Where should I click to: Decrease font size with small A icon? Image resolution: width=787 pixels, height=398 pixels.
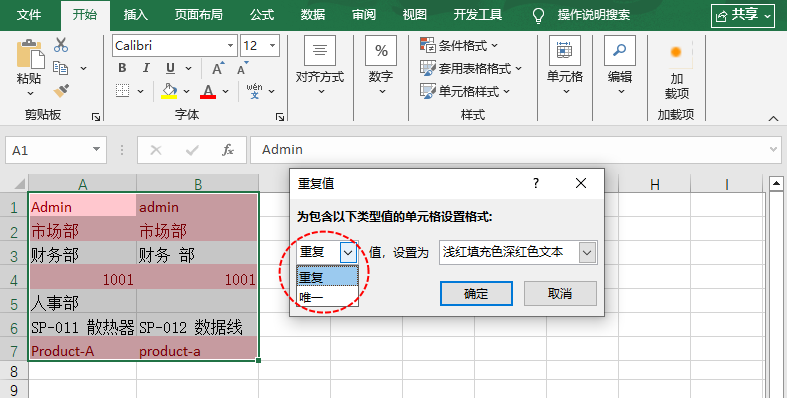tap(243, 68)
